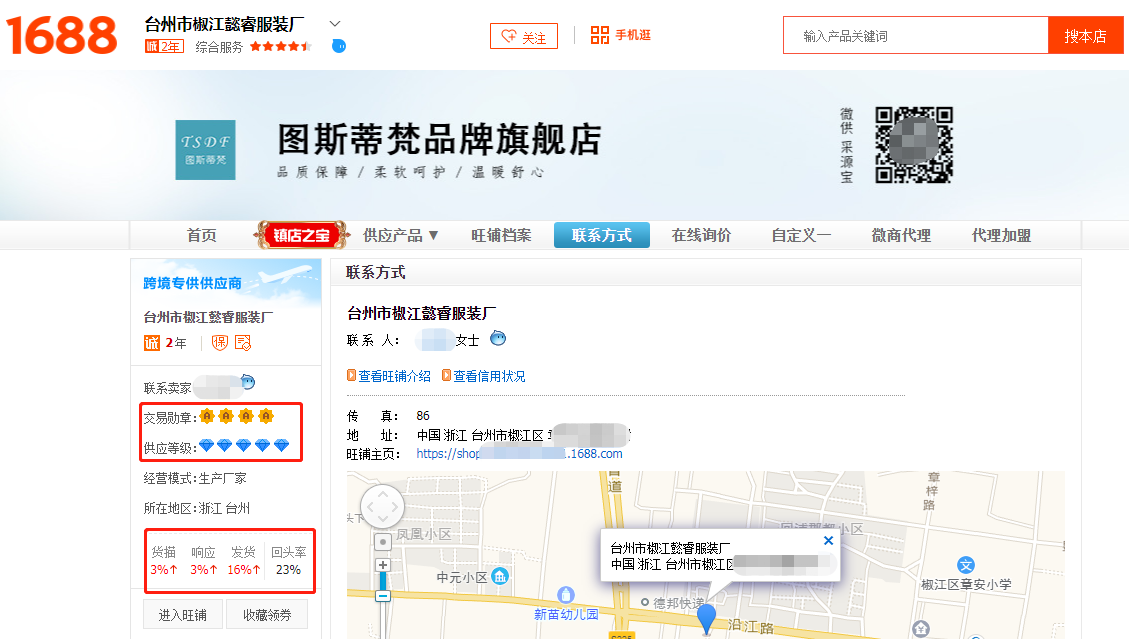Click the 货描 3% rating

click(163, 560)
